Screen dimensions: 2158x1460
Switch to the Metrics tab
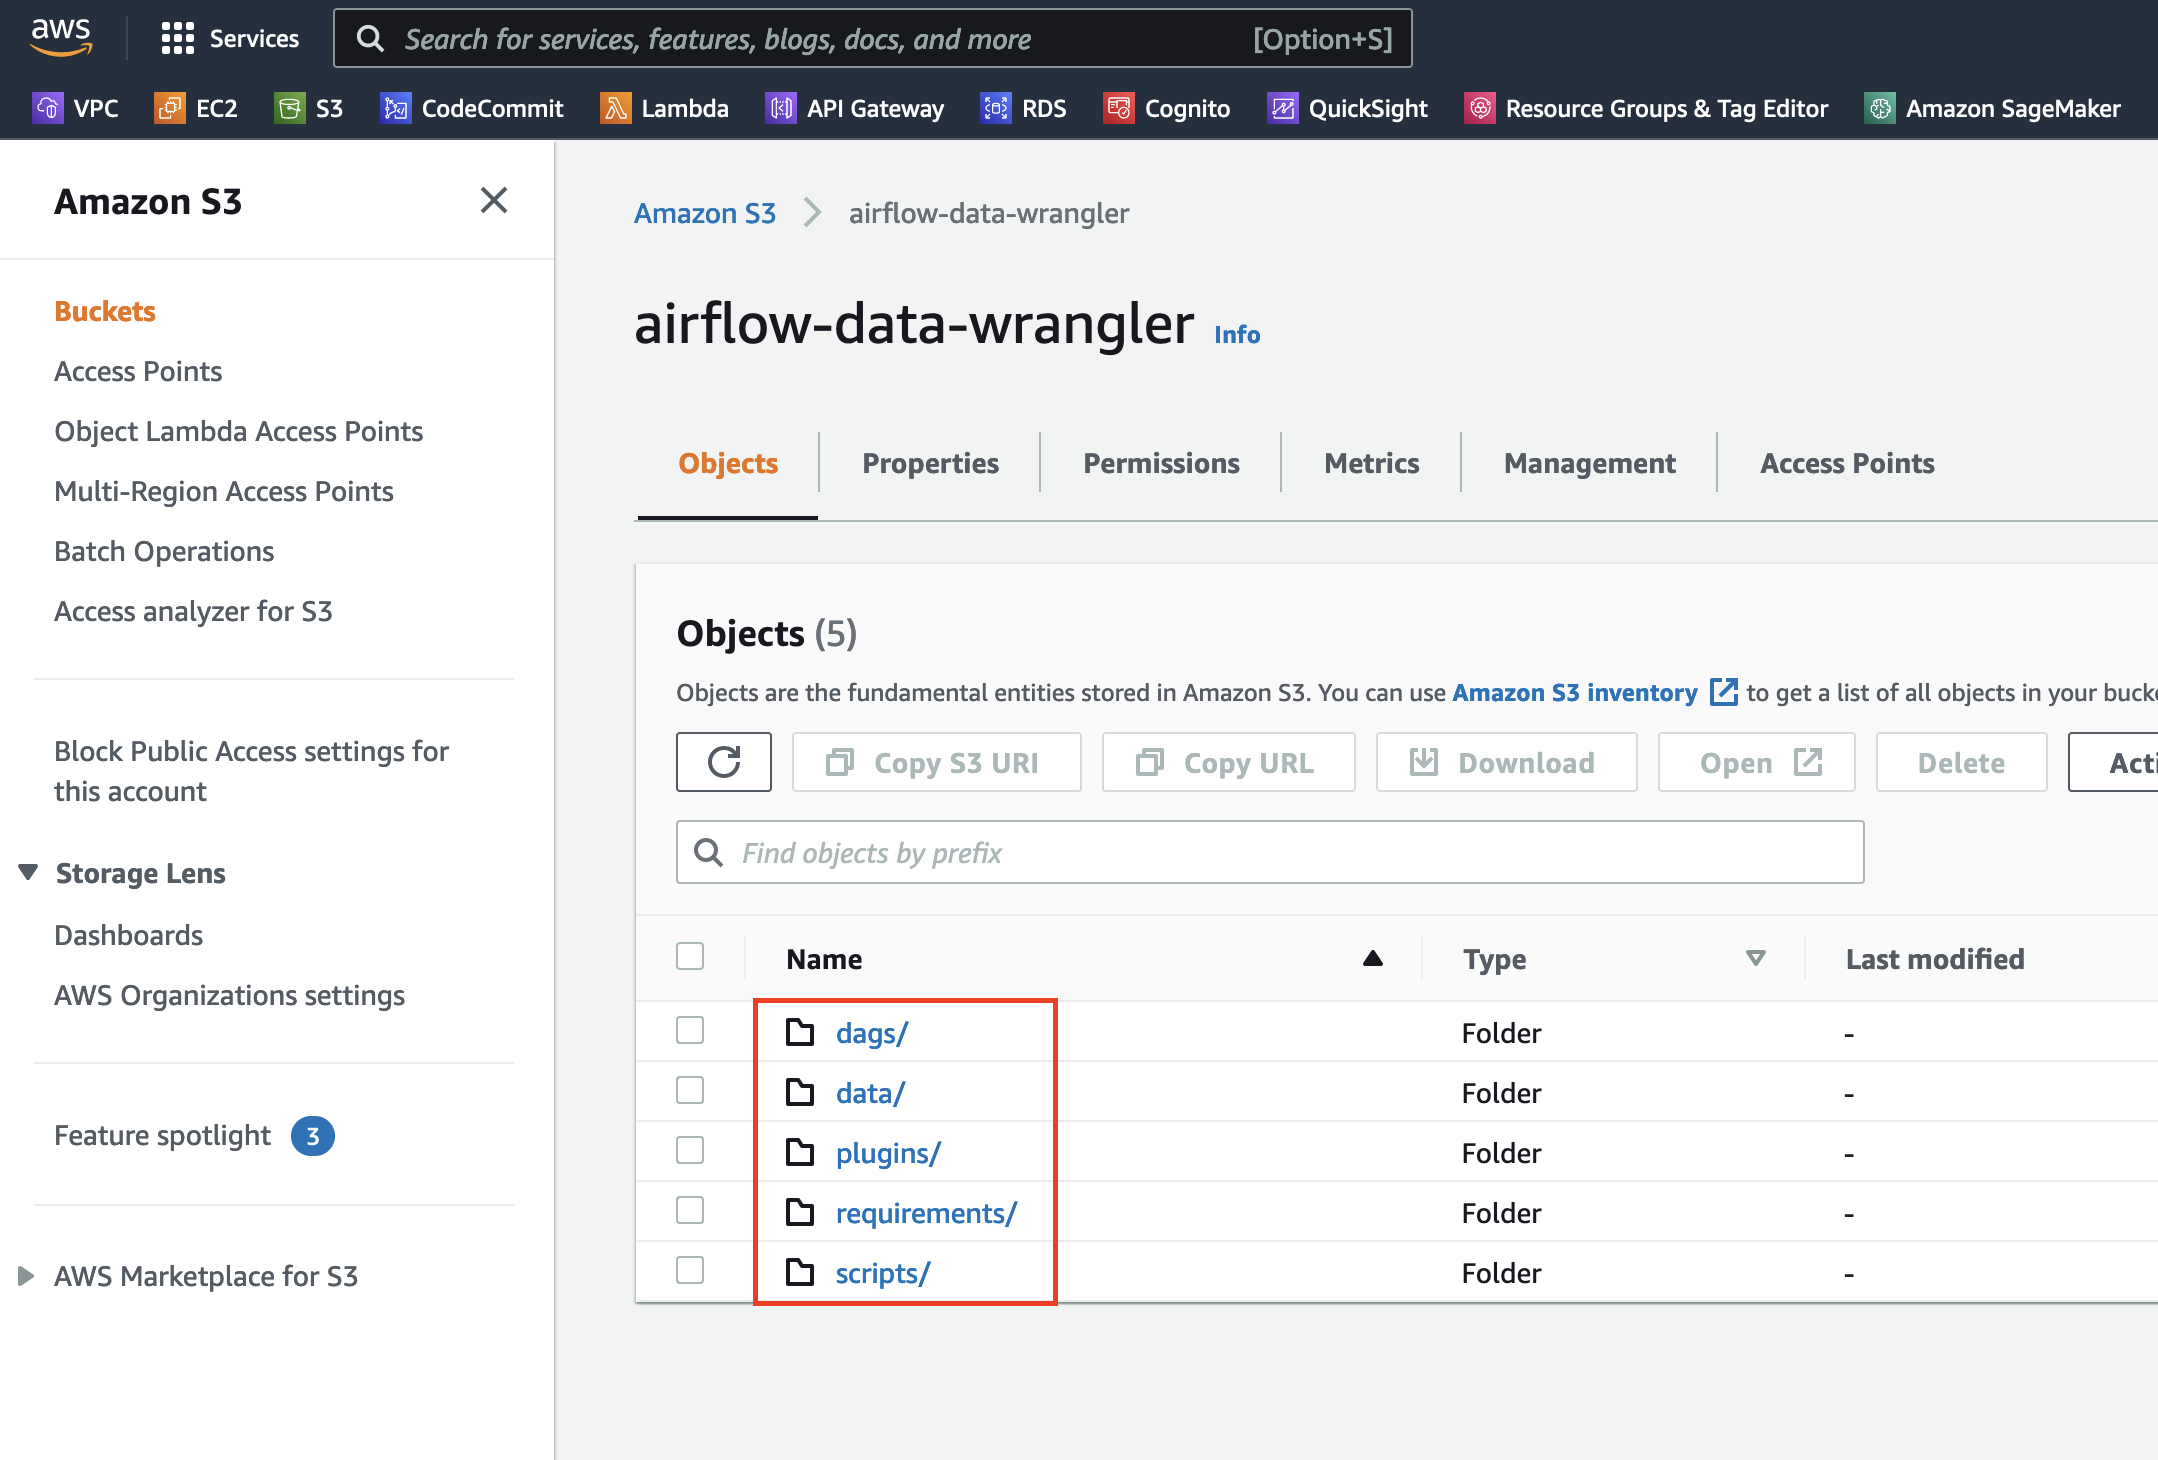point(1371,463)
